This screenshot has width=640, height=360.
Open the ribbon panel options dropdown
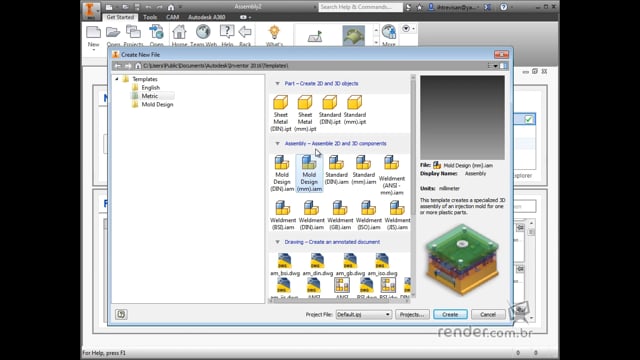tap(409, 29)
